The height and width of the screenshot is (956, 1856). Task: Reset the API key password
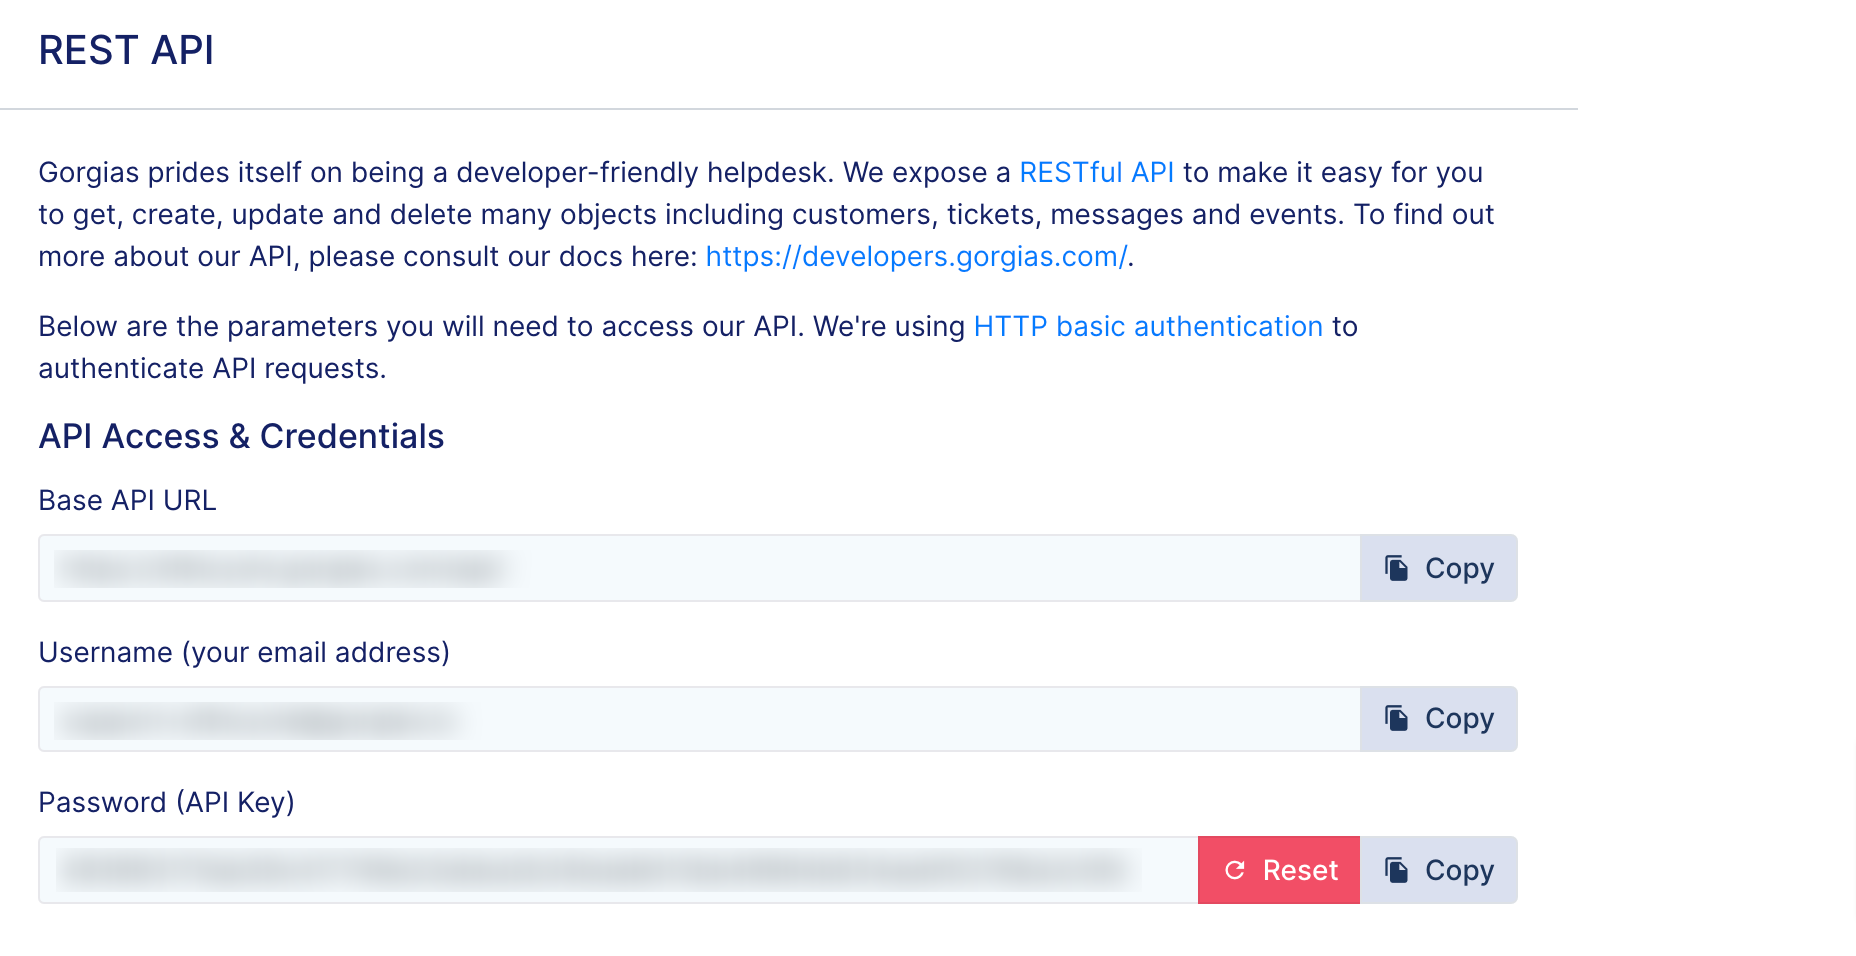click(x=1279, y=870)
